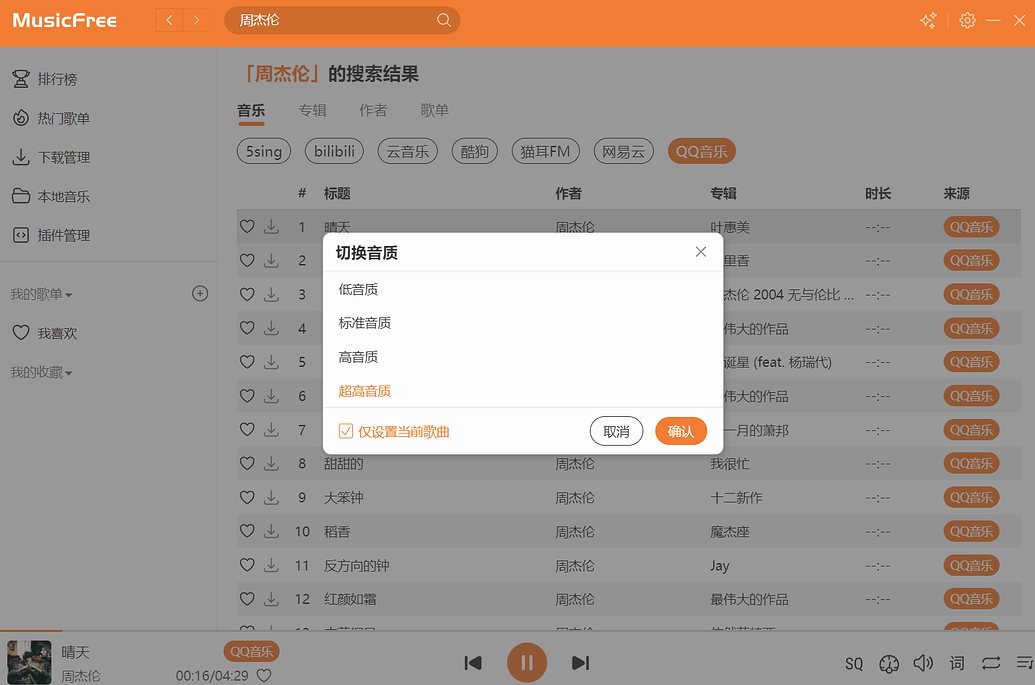This screenshot has height=685, width=1035.
Task: Open the playback speed gauge icon
Action: [x=889, y=663]
